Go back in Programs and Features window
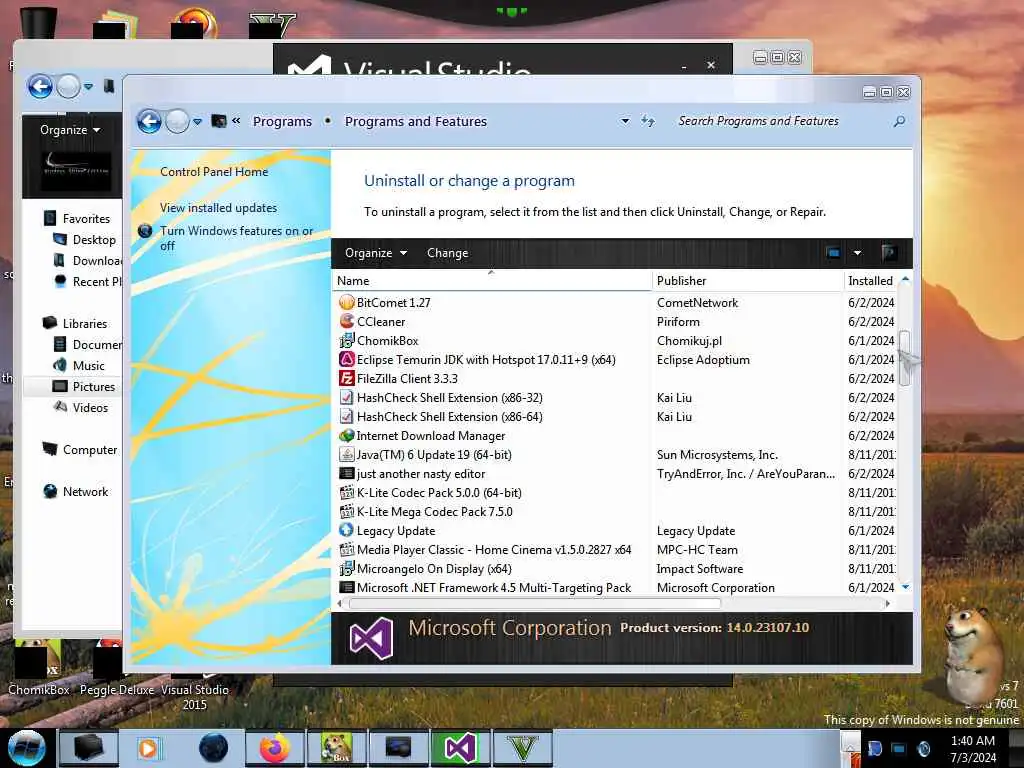Image resolution: width=1024 pixels, height=768 pixels. pyautogui.click(x=149, y=121)
